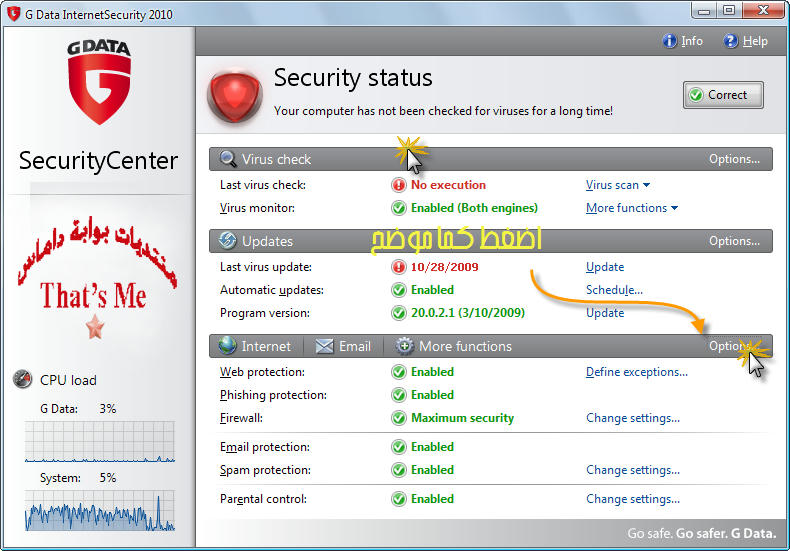
Task: Click the green check icon beside Virus monitor status
Action: 399,208
